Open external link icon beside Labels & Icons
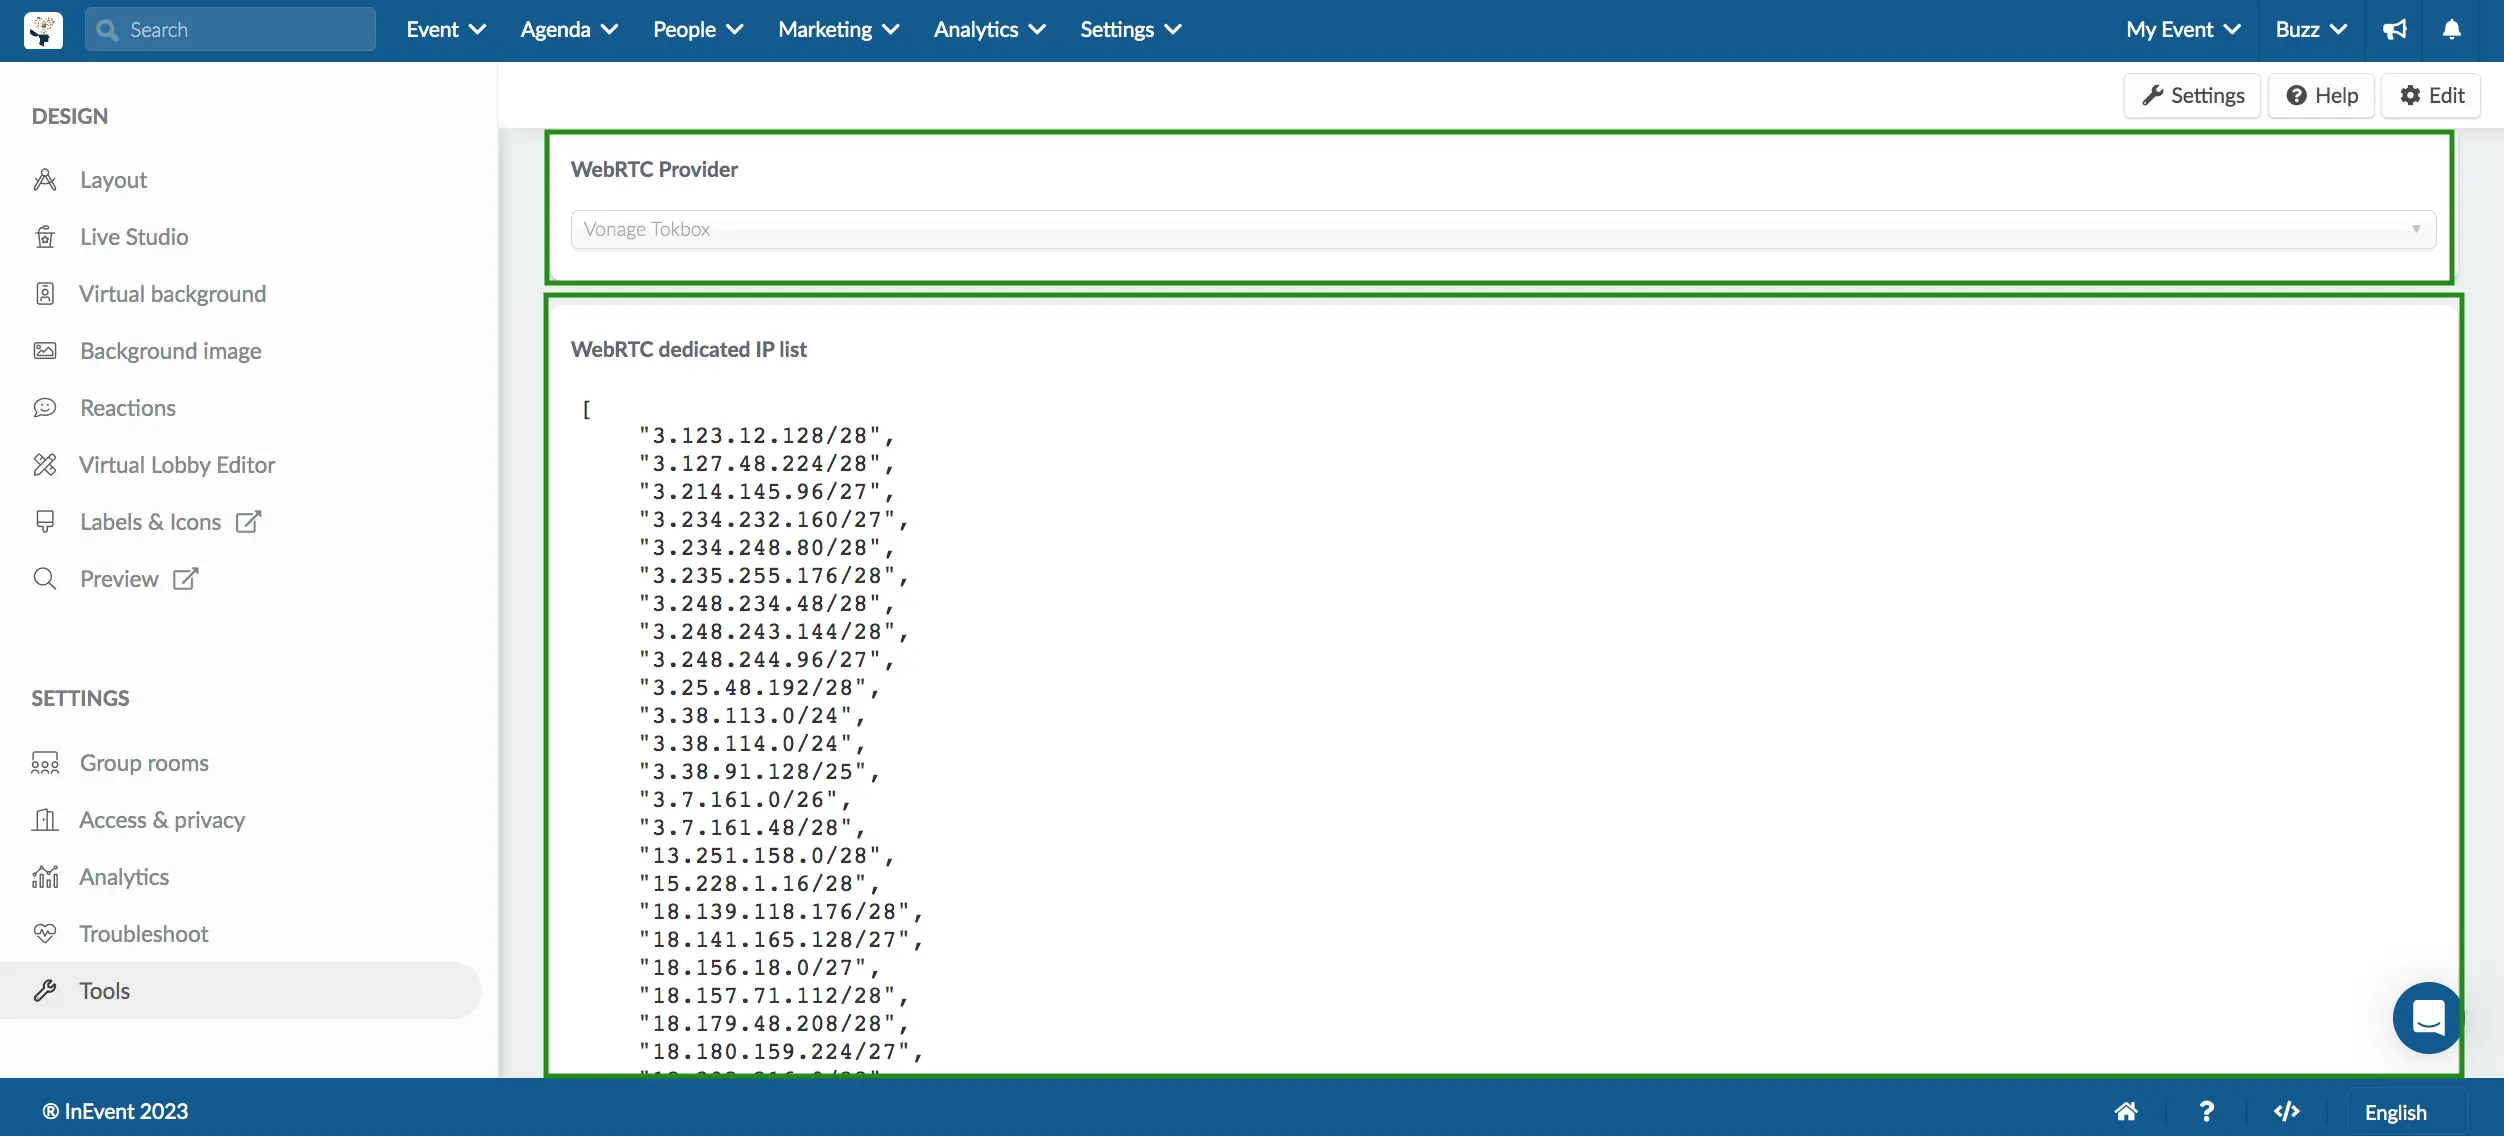The width and height of the screenshot is (2504, 1136). point(248,522)
